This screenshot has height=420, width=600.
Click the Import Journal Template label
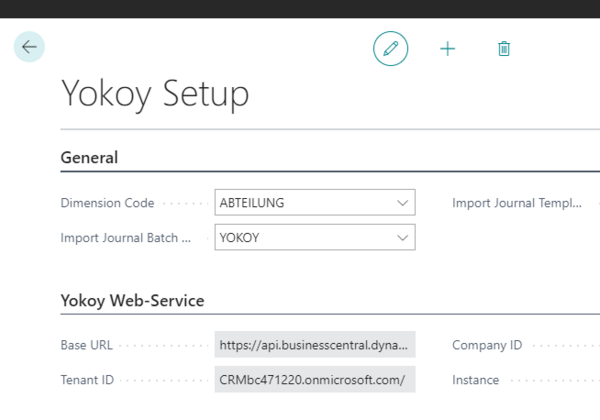(517, 203)
